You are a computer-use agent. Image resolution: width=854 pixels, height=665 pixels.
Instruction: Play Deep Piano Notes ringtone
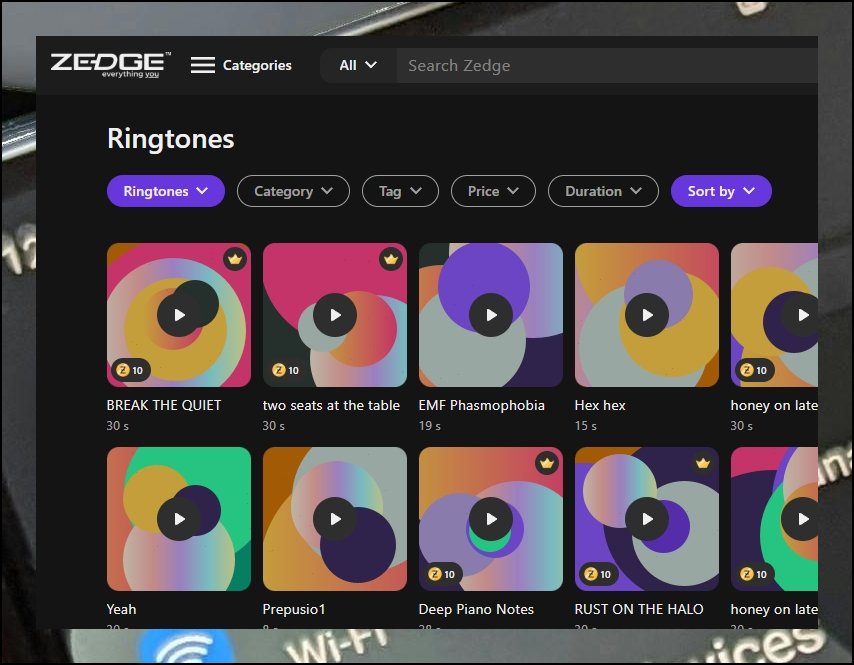tap(491, 519)
